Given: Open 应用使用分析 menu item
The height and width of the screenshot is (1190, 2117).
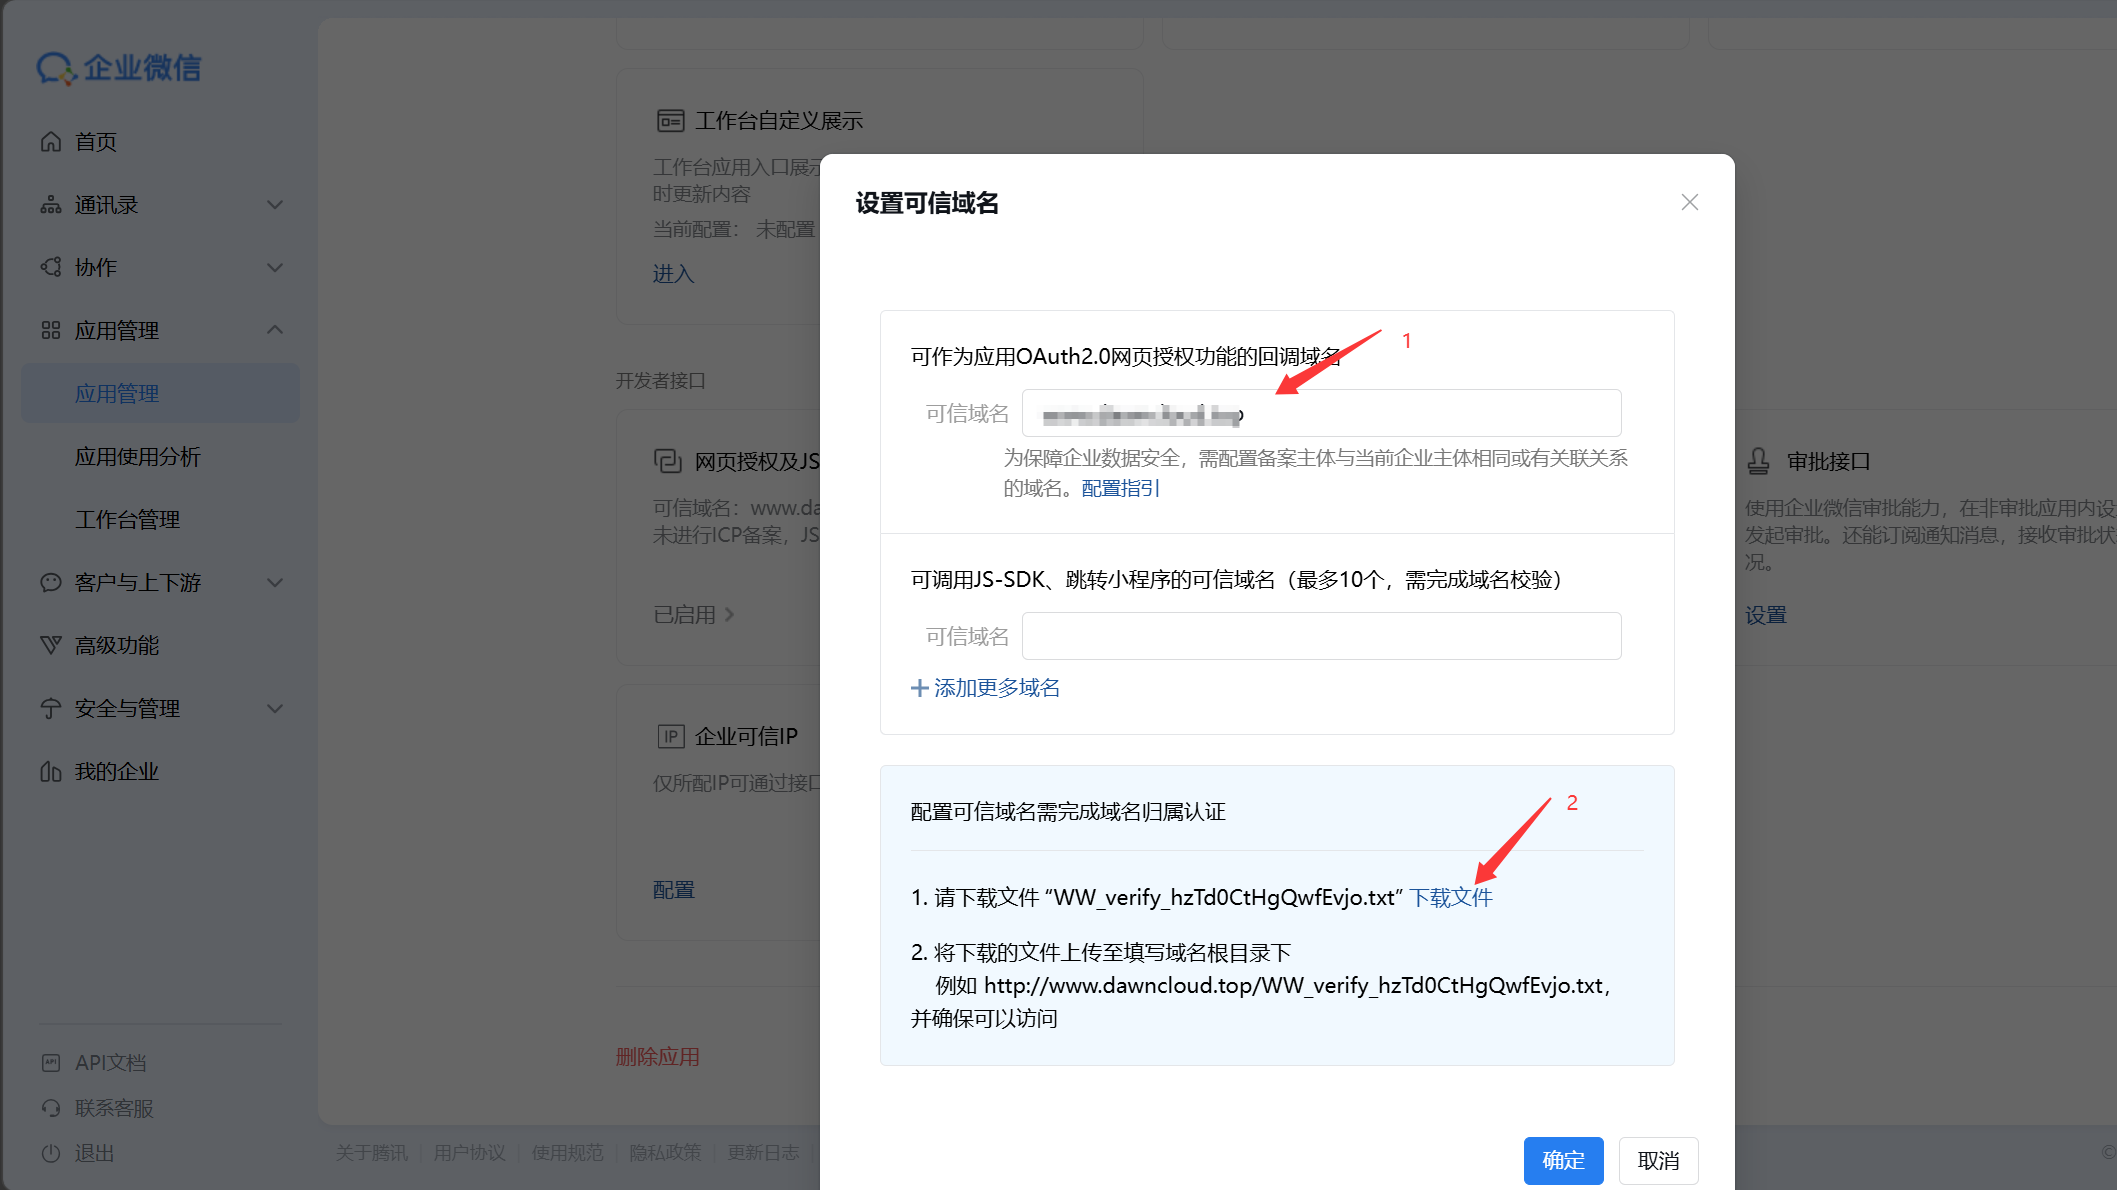Looking at the screenshot, I should pyautogui.click(x=138, y=457).
